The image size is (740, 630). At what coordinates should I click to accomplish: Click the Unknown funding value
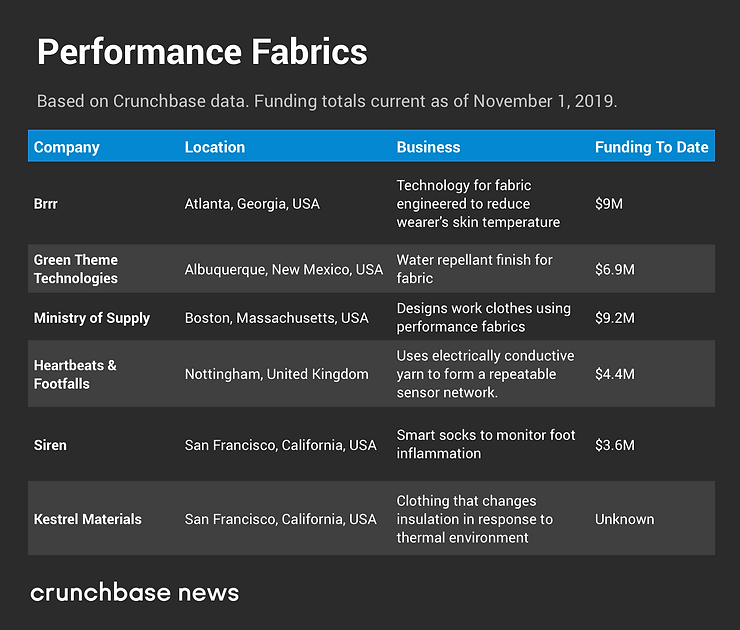point(624,519)
